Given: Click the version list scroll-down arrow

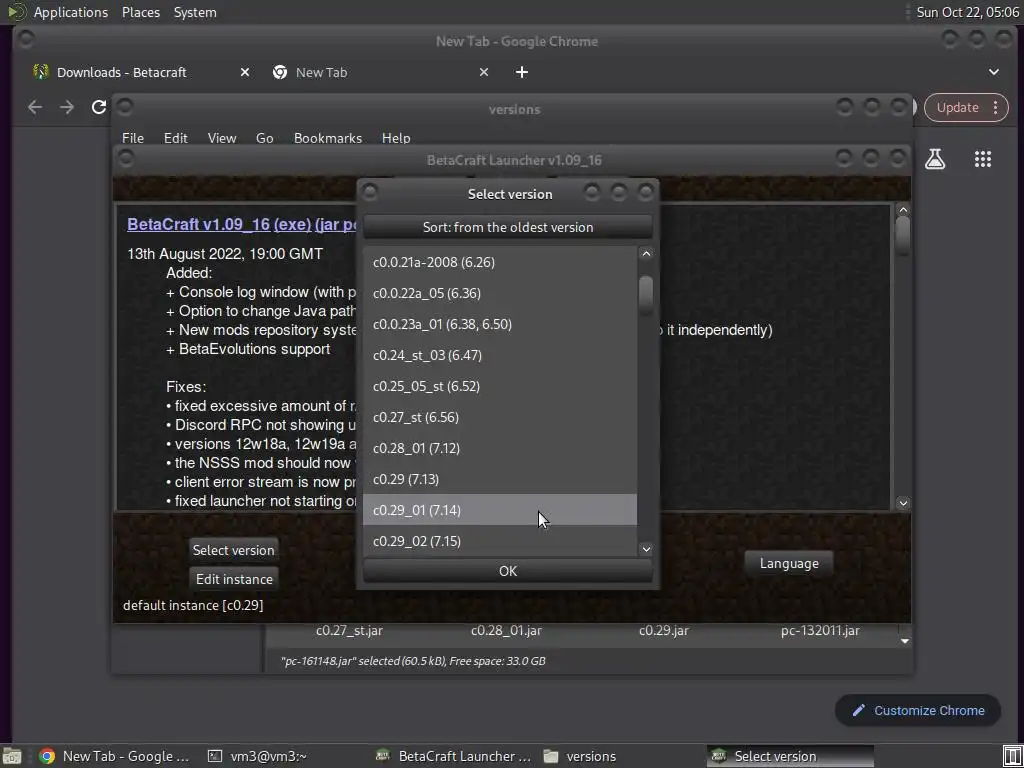Looking at the screenshot, I should 646,549.
